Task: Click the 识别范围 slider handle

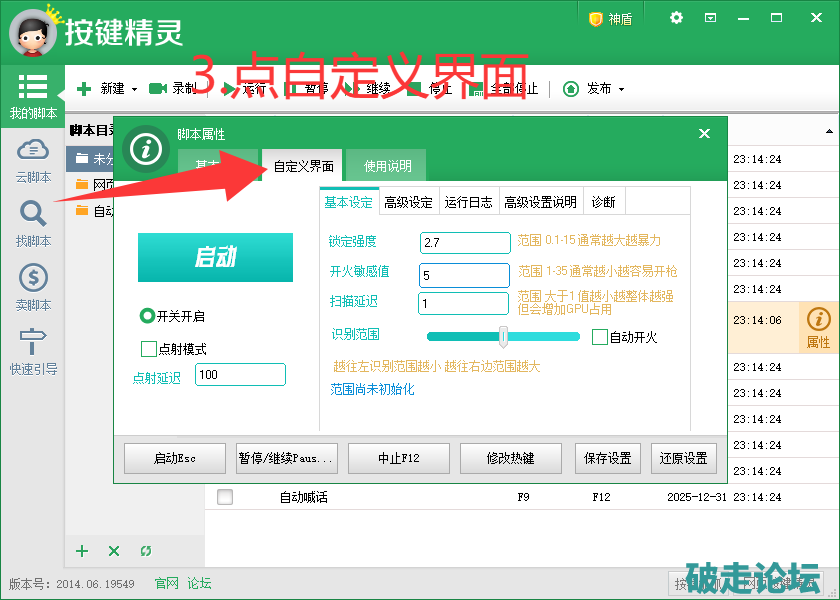Action: 504,336
